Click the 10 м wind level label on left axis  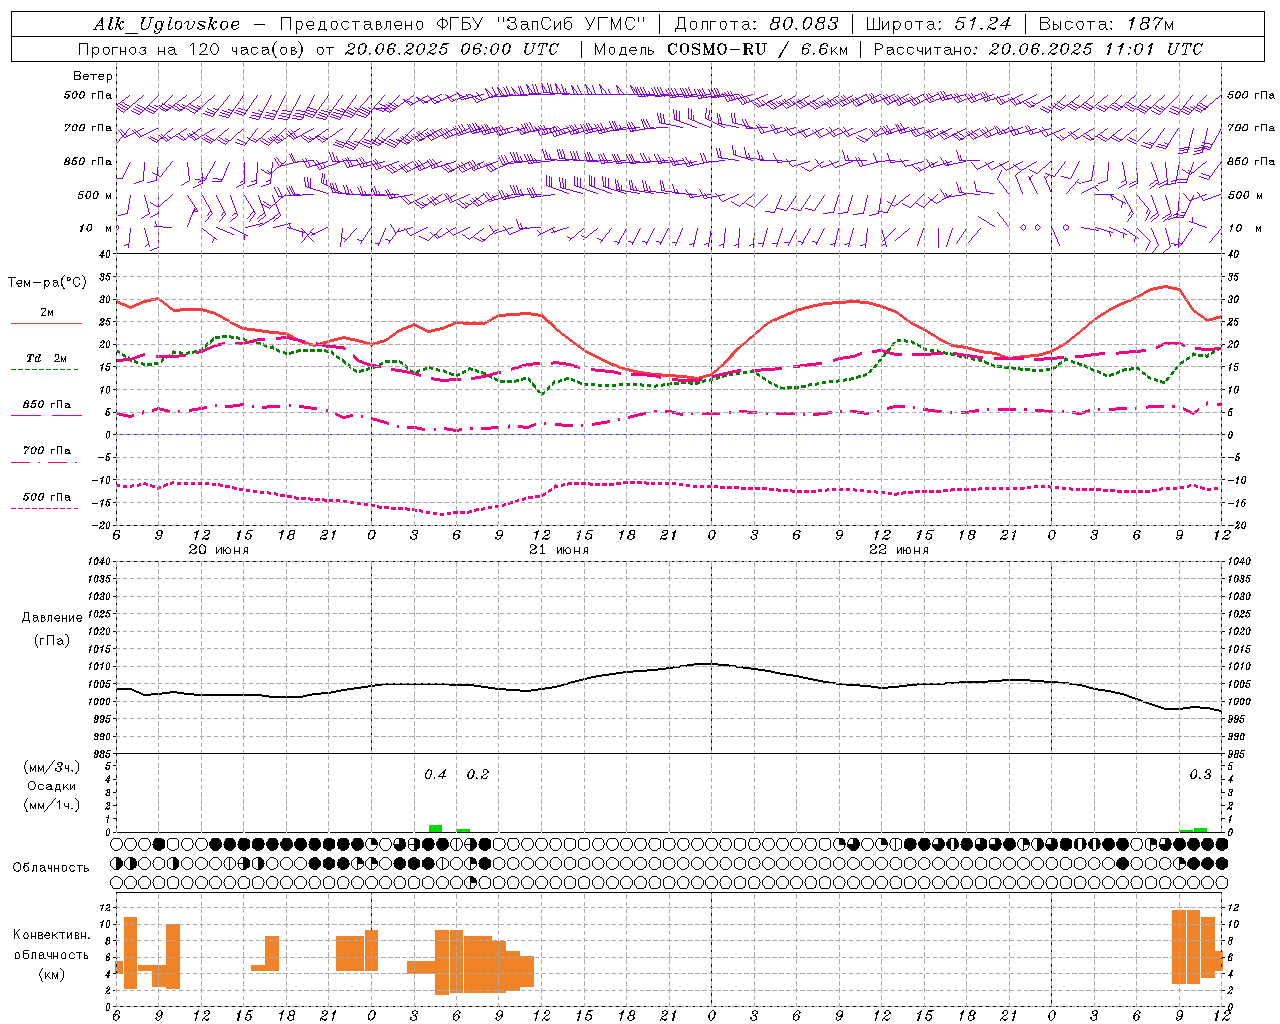(x=96, y=228)
